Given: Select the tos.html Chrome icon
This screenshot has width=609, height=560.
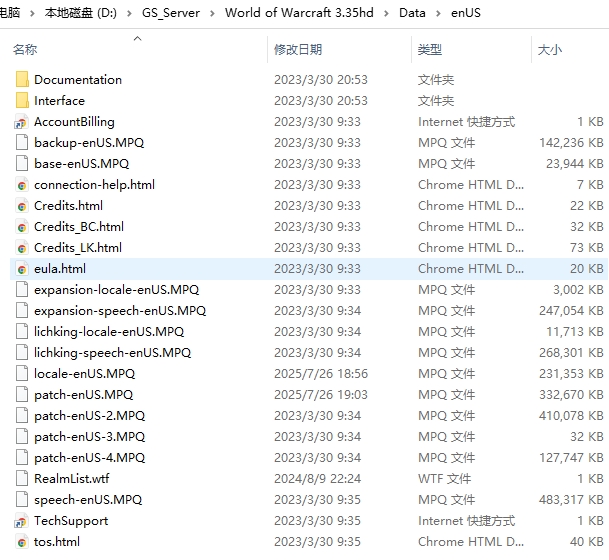Looking at the screenshot, I should point(22,542).
